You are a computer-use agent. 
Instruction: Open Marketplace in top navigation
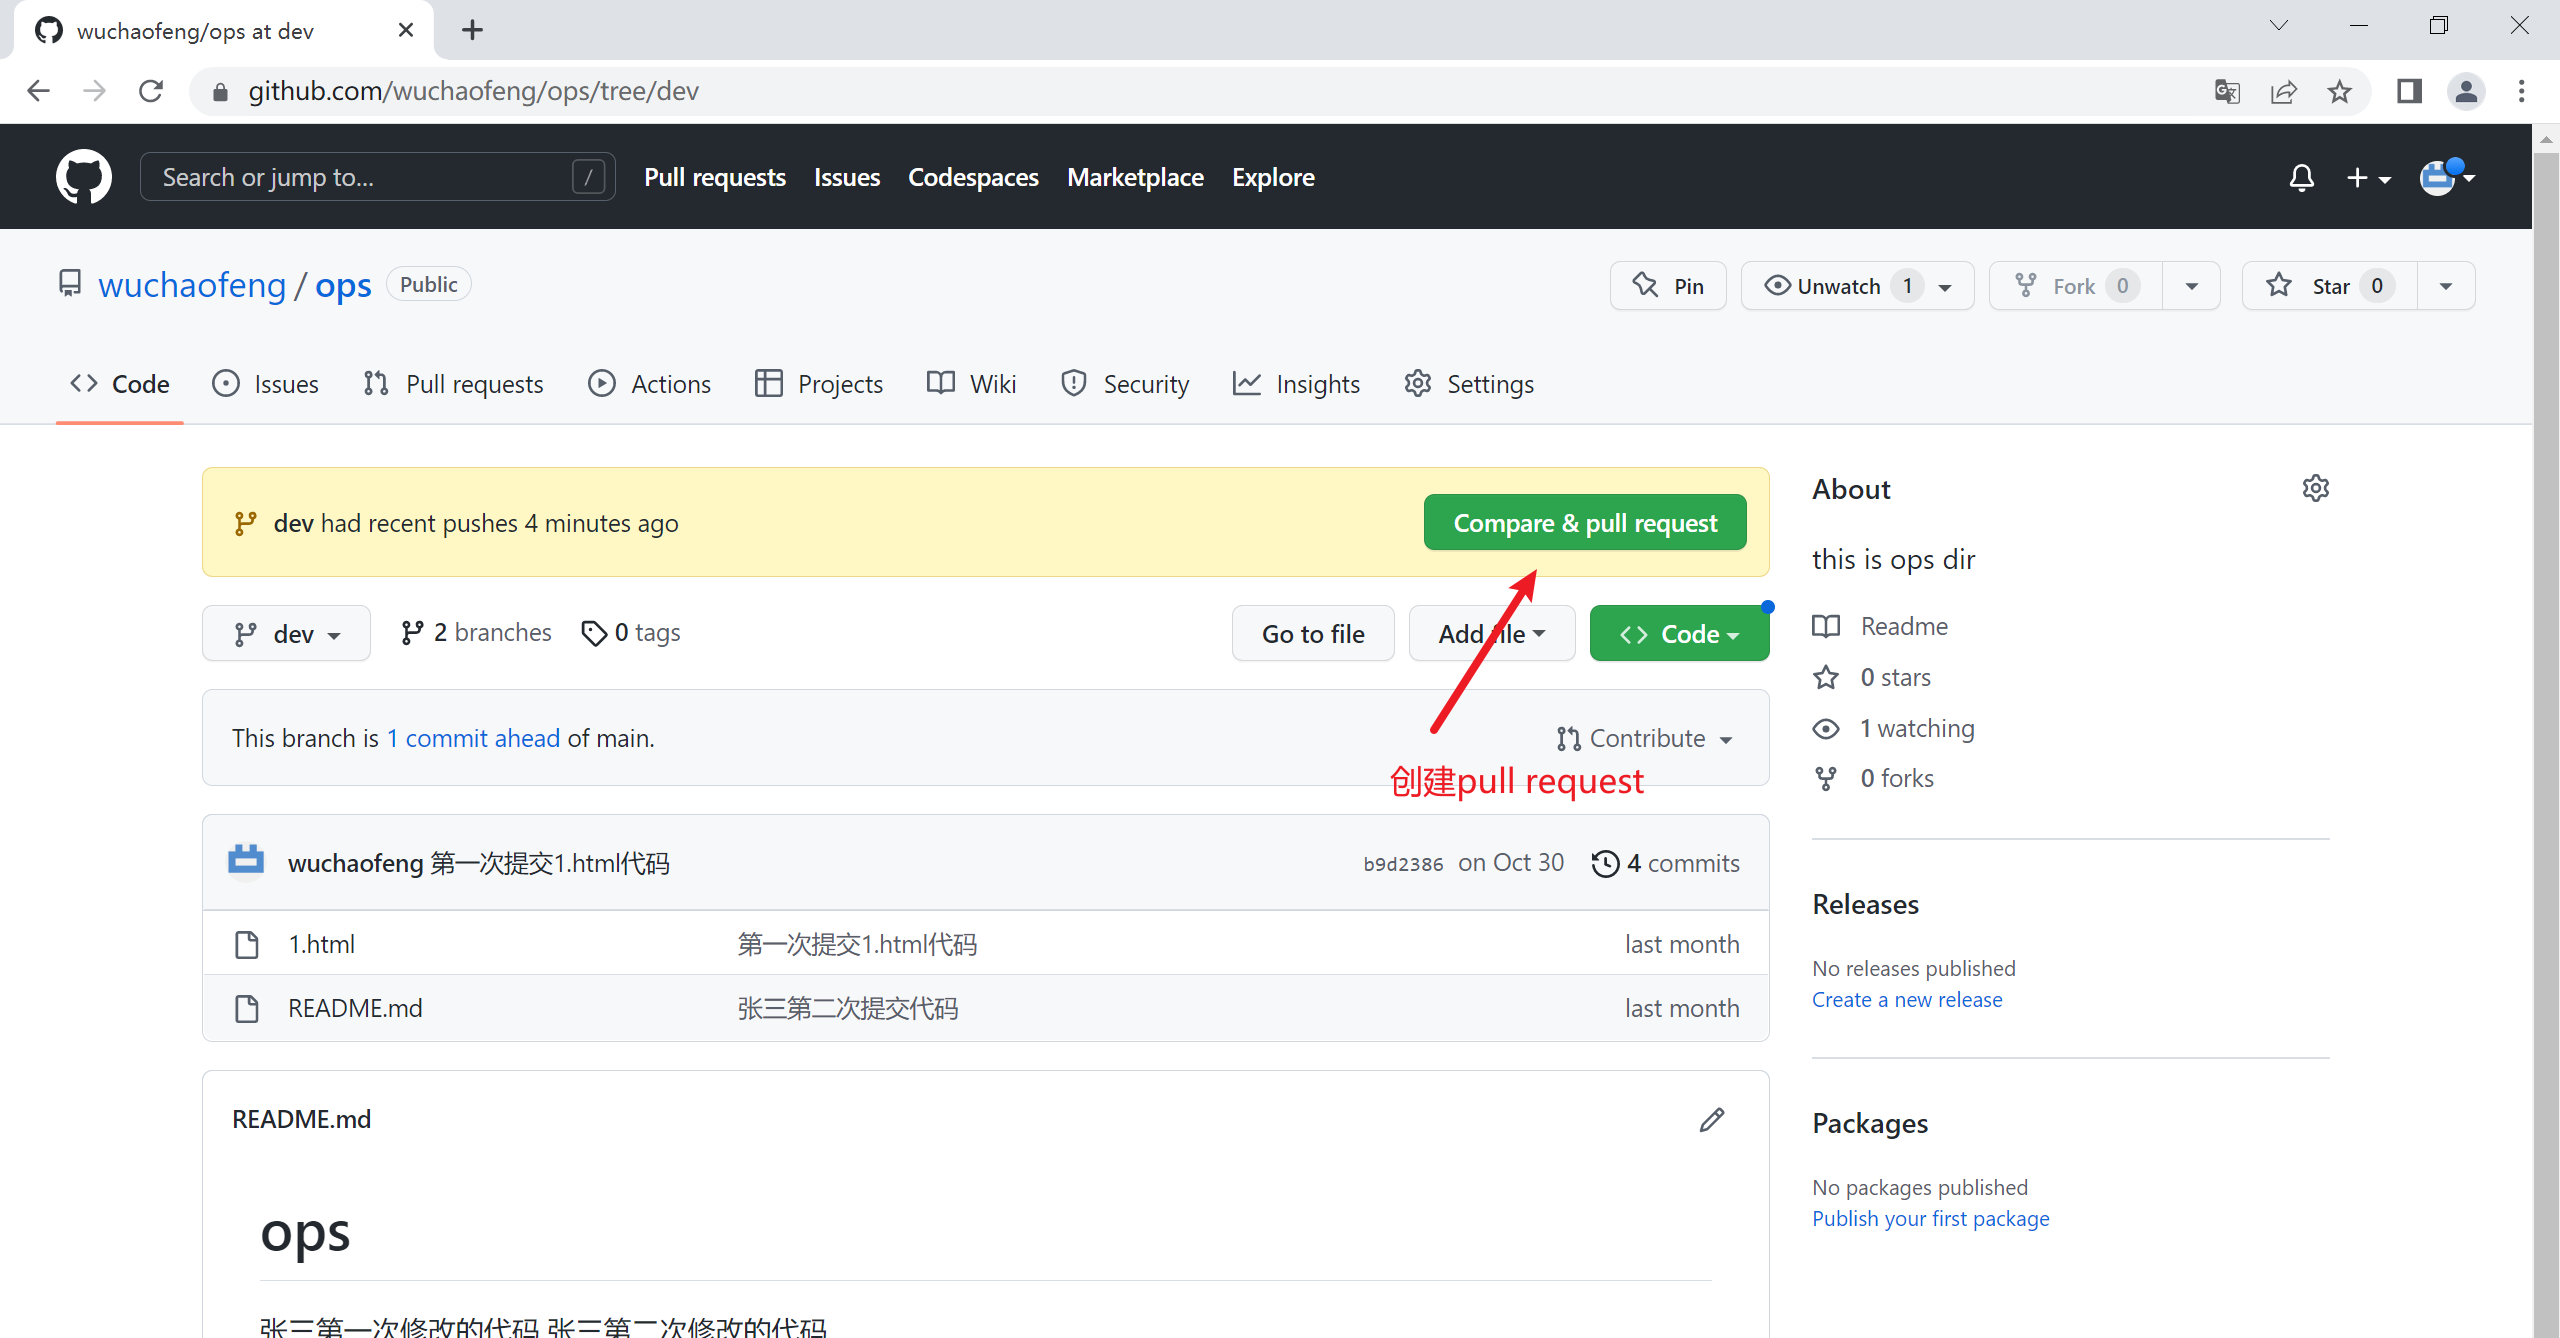tap(1135, 177)
